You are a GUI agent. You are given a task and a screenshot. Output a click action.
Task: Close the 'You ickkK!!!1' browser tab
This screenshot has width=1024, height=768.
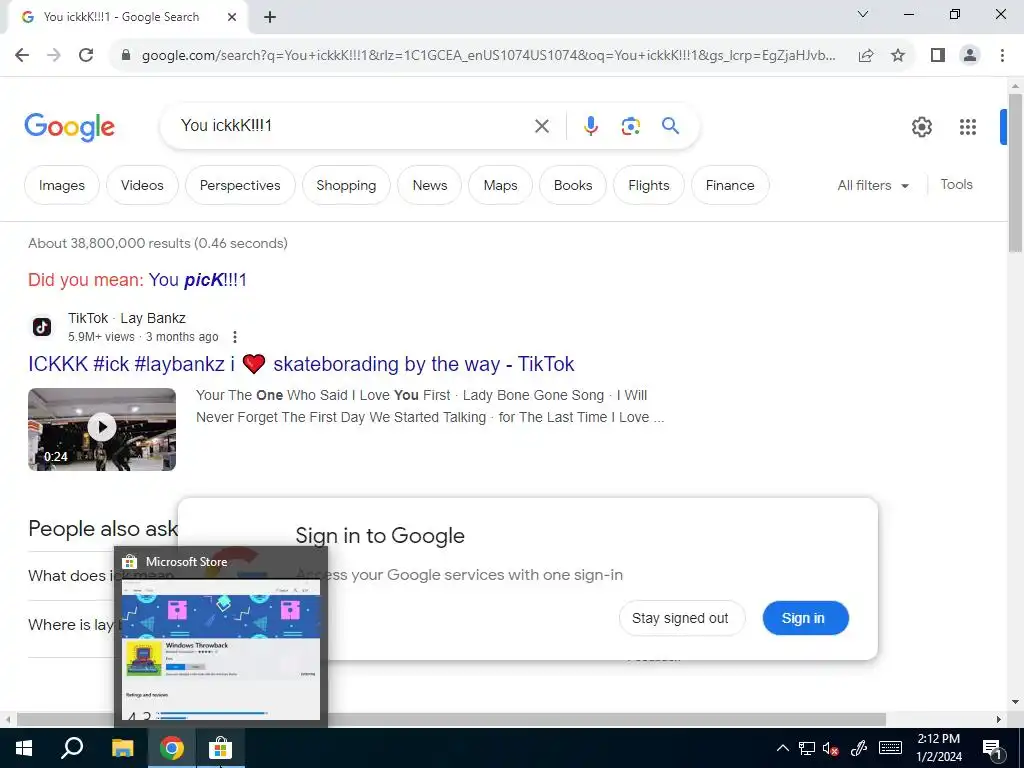tap(232, 17)
